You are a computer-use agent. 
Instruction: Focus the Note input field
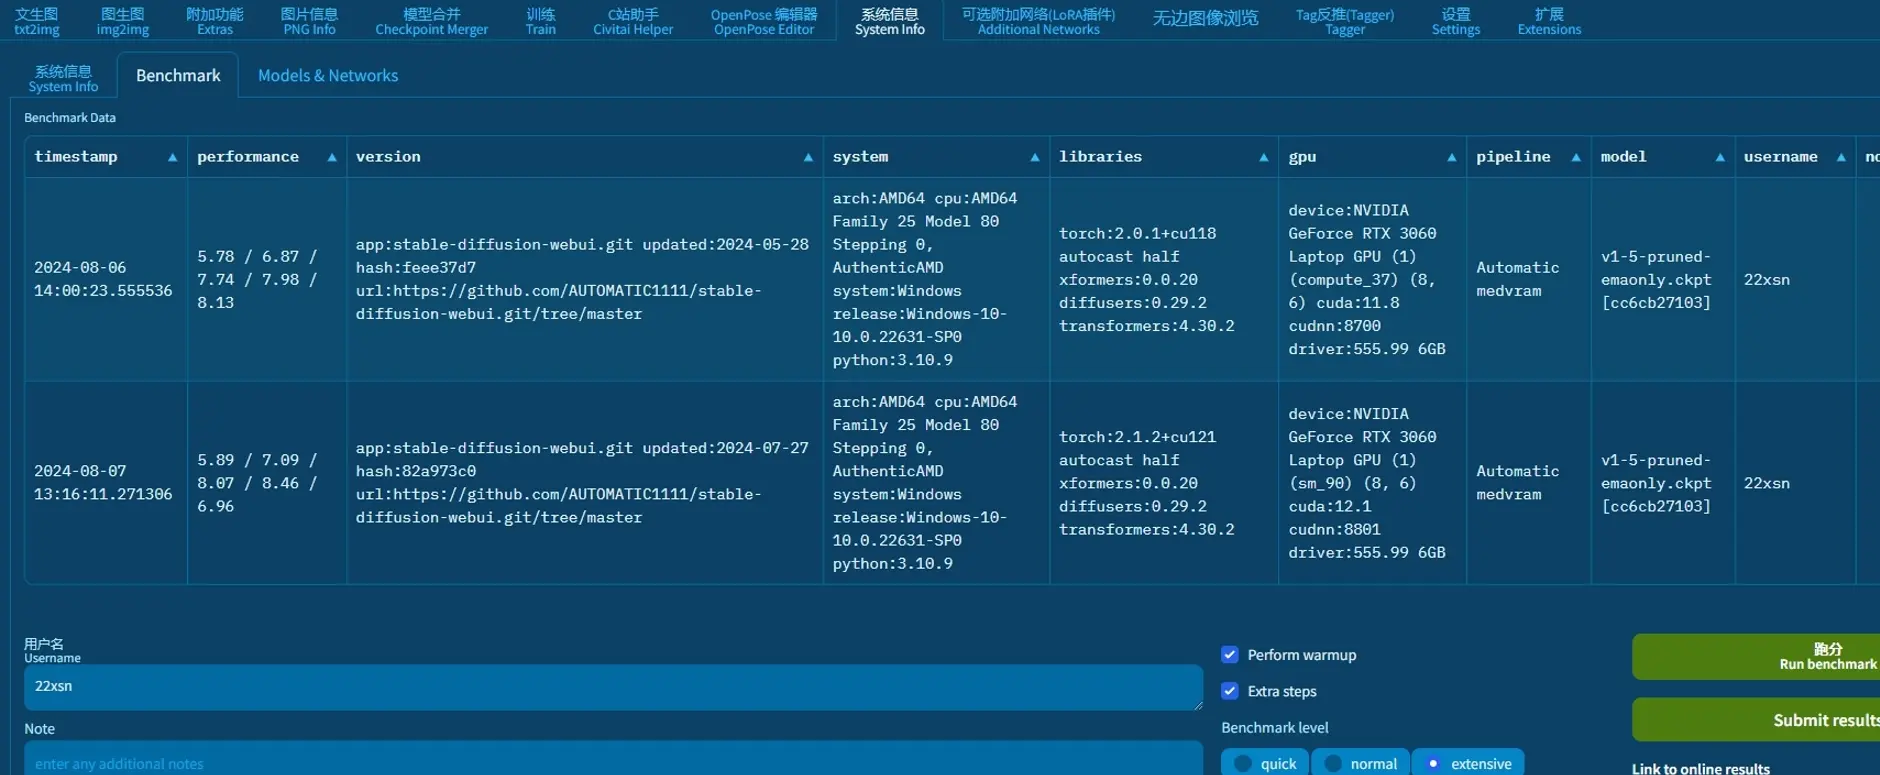point(613,759)
